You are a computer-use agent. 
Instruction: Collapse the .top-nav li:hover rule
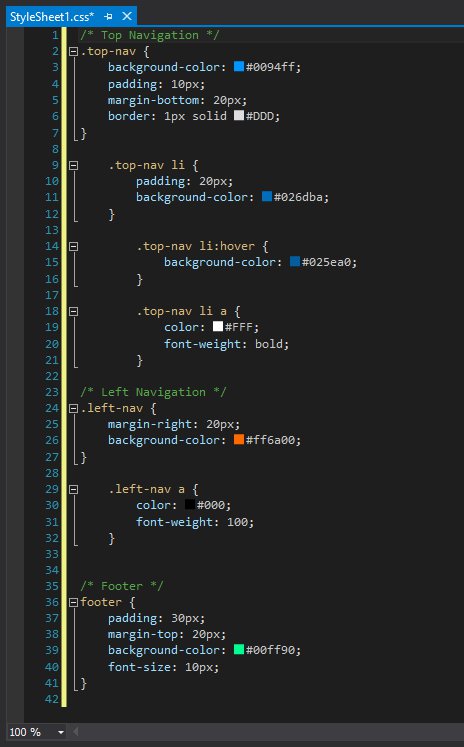[73, 246]
